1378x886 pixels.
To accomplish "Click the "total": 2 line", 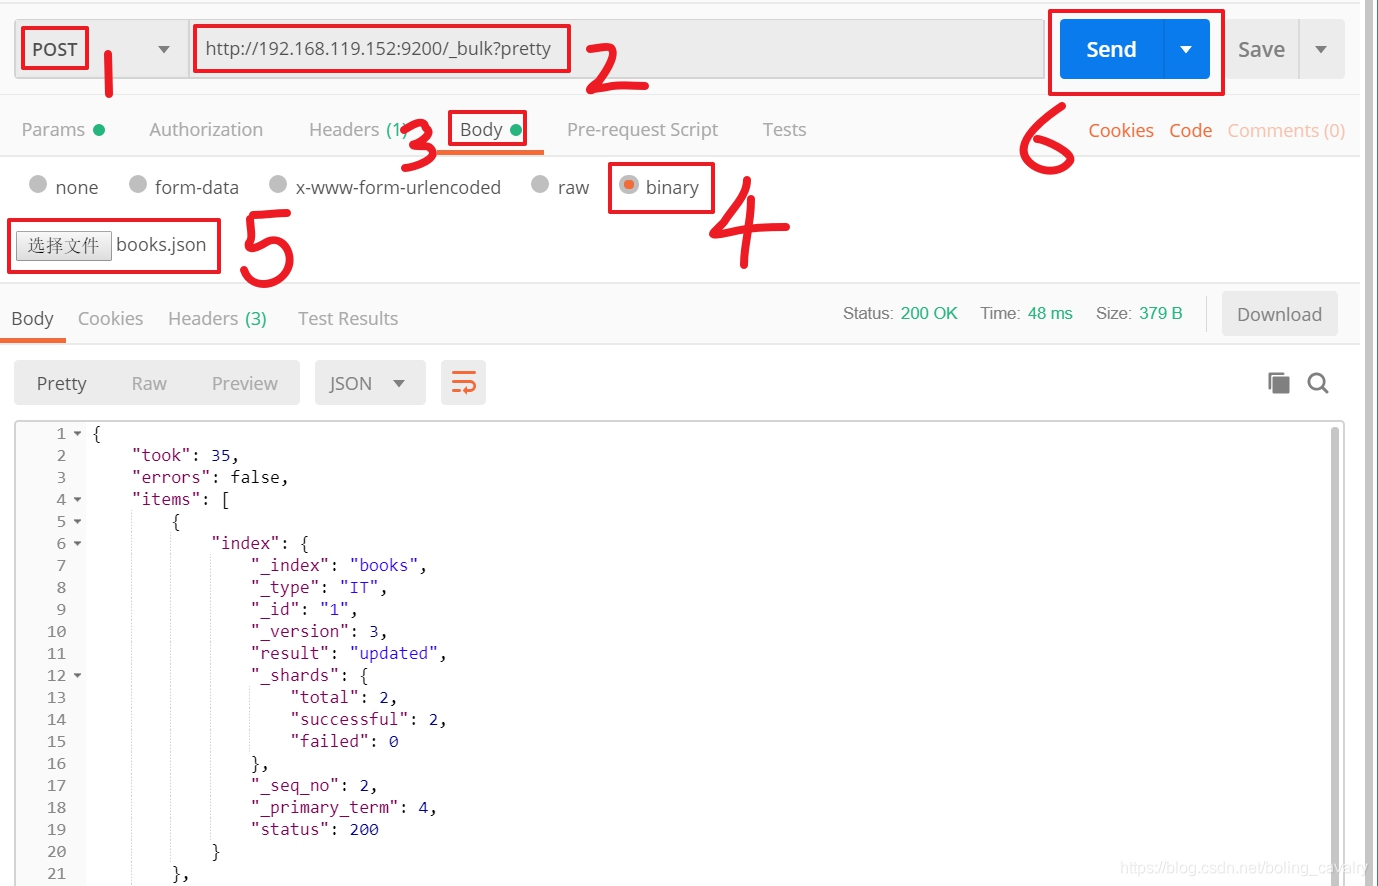I will click(x=344, y=698).
